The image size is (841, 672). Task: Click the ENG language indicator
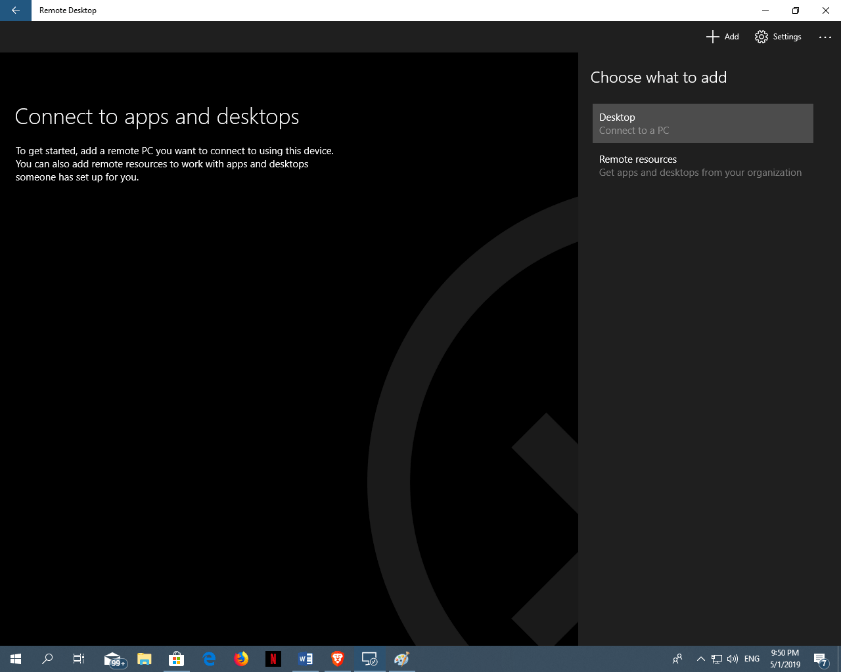point(752,659)
